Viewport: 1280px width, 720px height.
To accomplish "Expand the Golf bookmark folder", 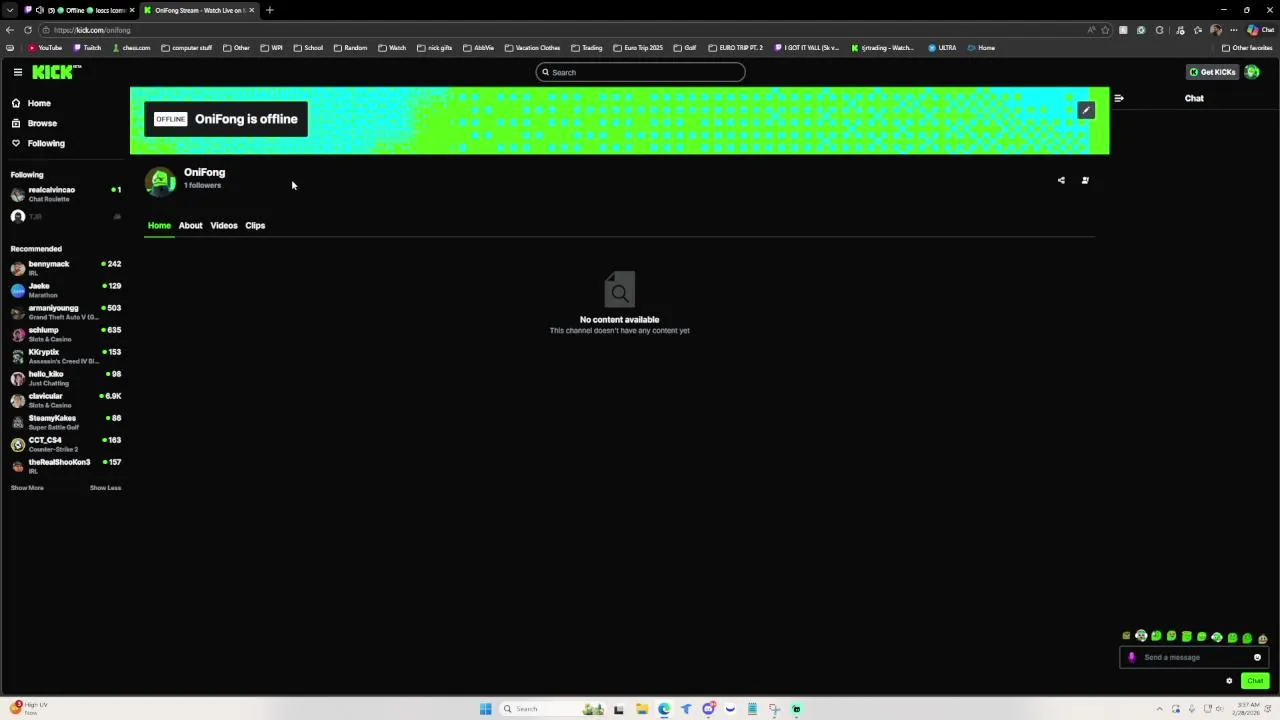I will [685, 48].
